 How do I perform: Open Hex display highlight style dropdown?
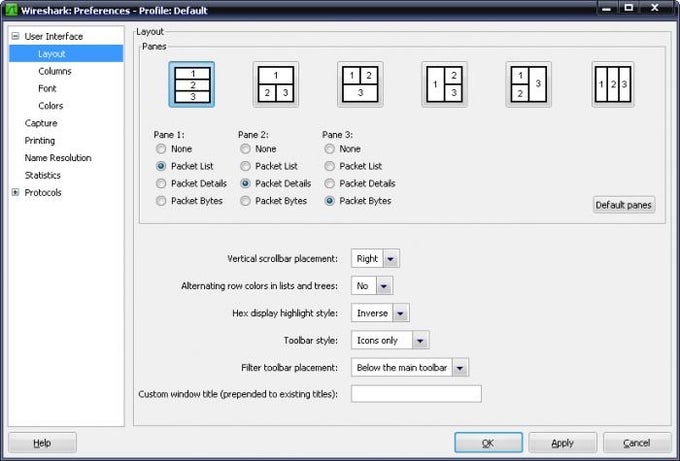pos(380,313)
